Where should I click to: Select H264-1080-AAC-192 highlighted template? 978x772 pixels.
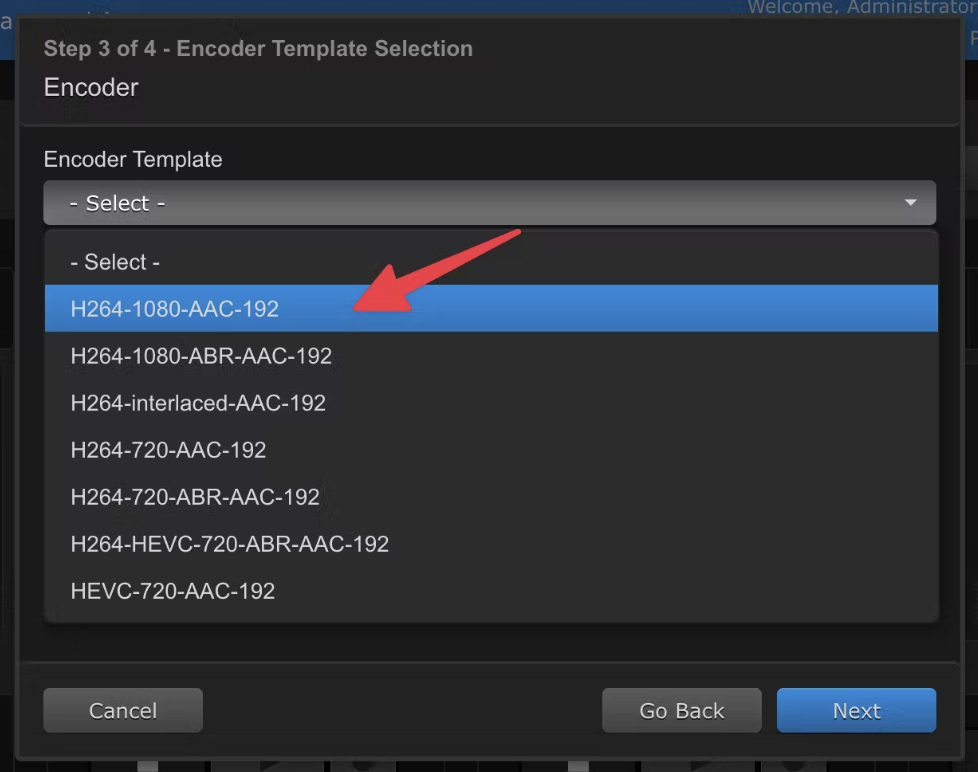click(x=491, y=309)
